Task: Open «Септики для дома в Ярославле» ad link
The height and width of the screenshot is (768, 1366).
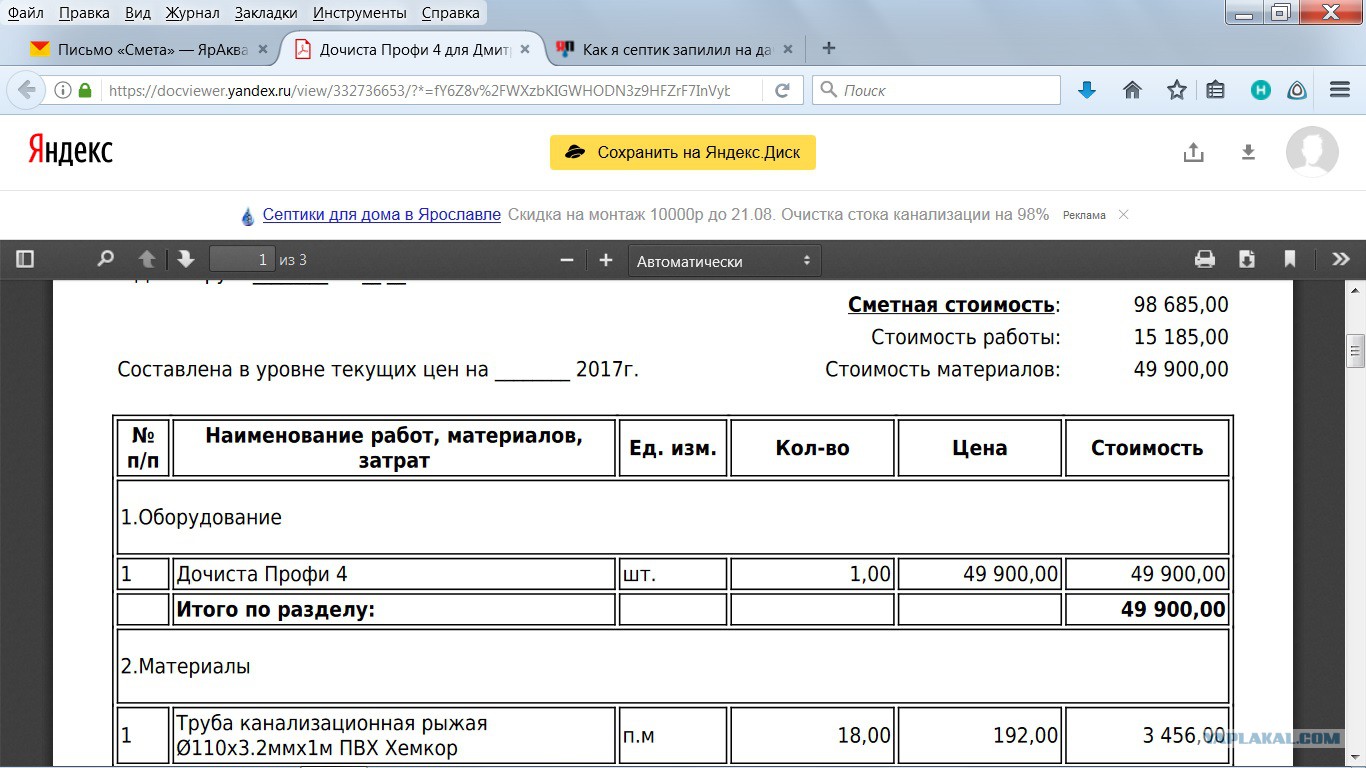Action: (x=382, y=215)
